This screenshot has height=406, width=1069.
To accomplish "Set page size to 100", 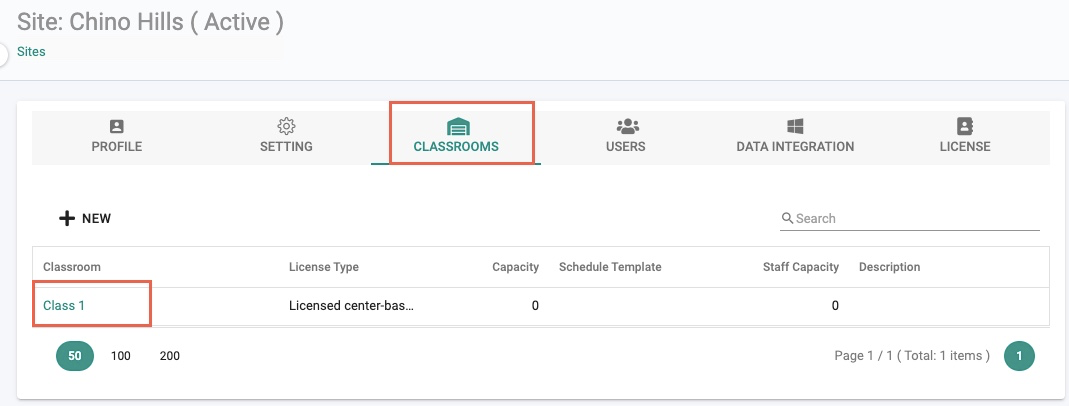I will (x=121, y=356).
